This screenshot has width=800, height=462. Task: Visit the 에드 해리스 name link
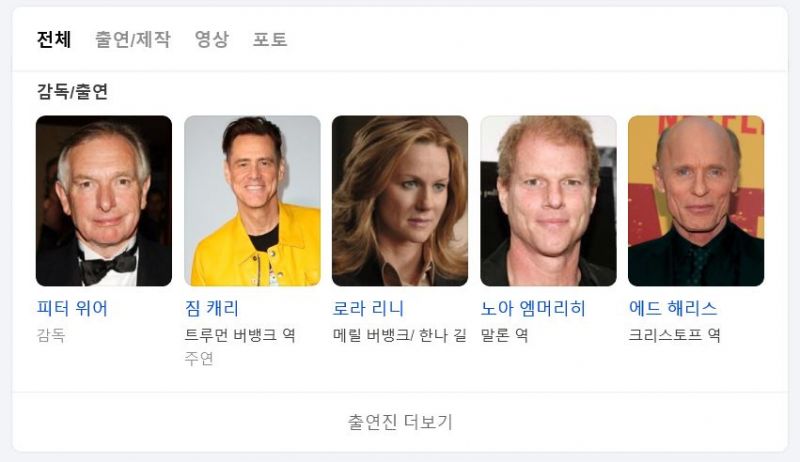(x=673, y=309)
